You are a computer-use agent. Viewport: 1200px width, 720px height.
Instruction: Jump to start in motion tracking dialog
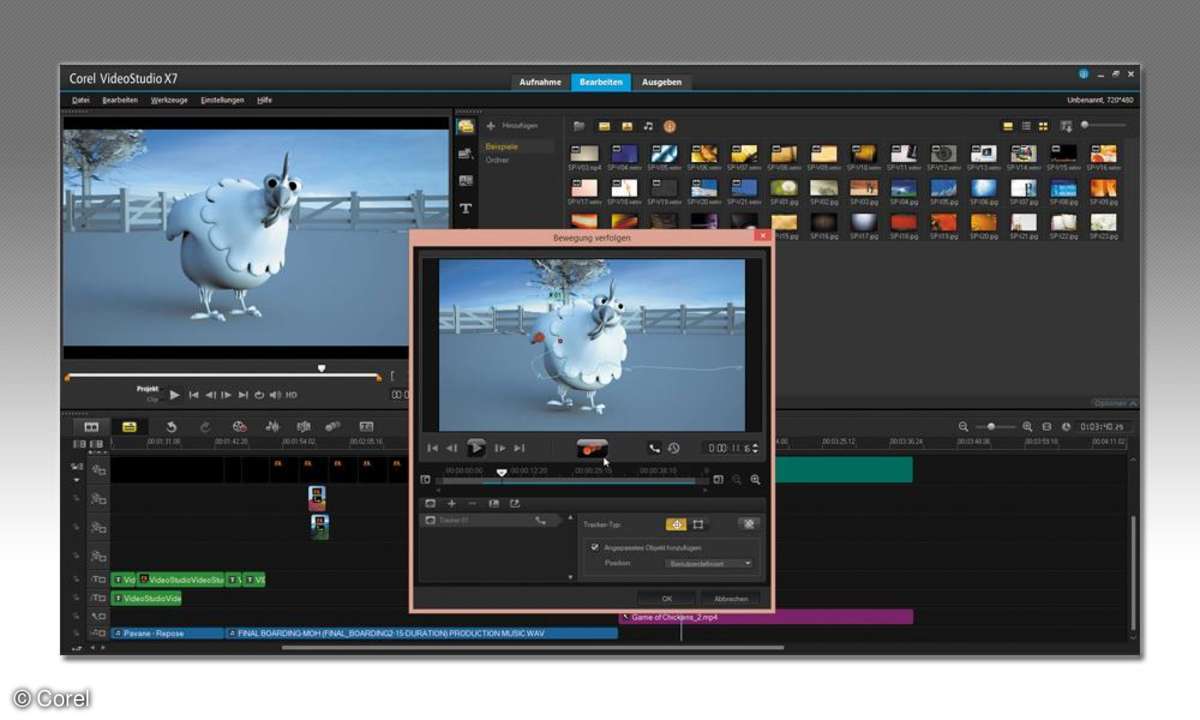click(433, 449)
